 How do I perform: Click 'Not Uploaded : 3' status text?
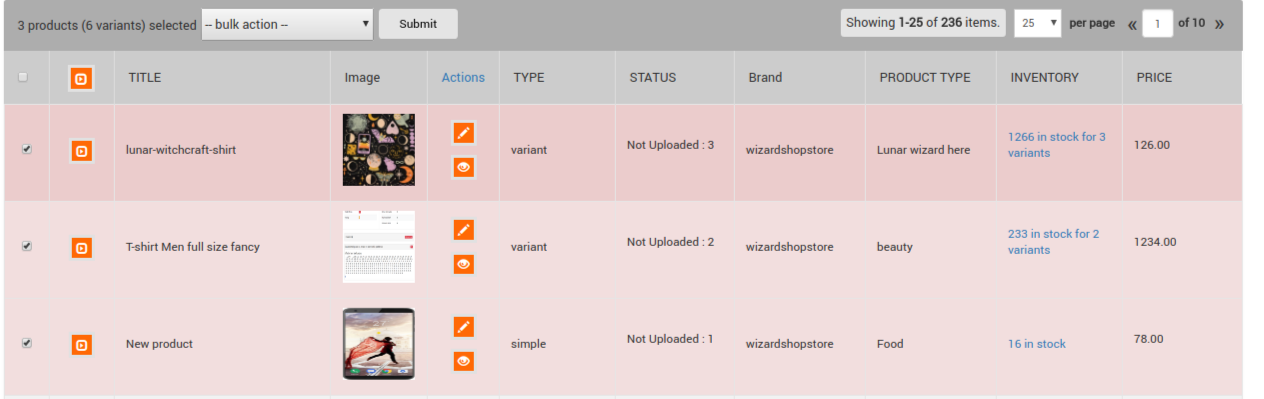pos(670,145)
